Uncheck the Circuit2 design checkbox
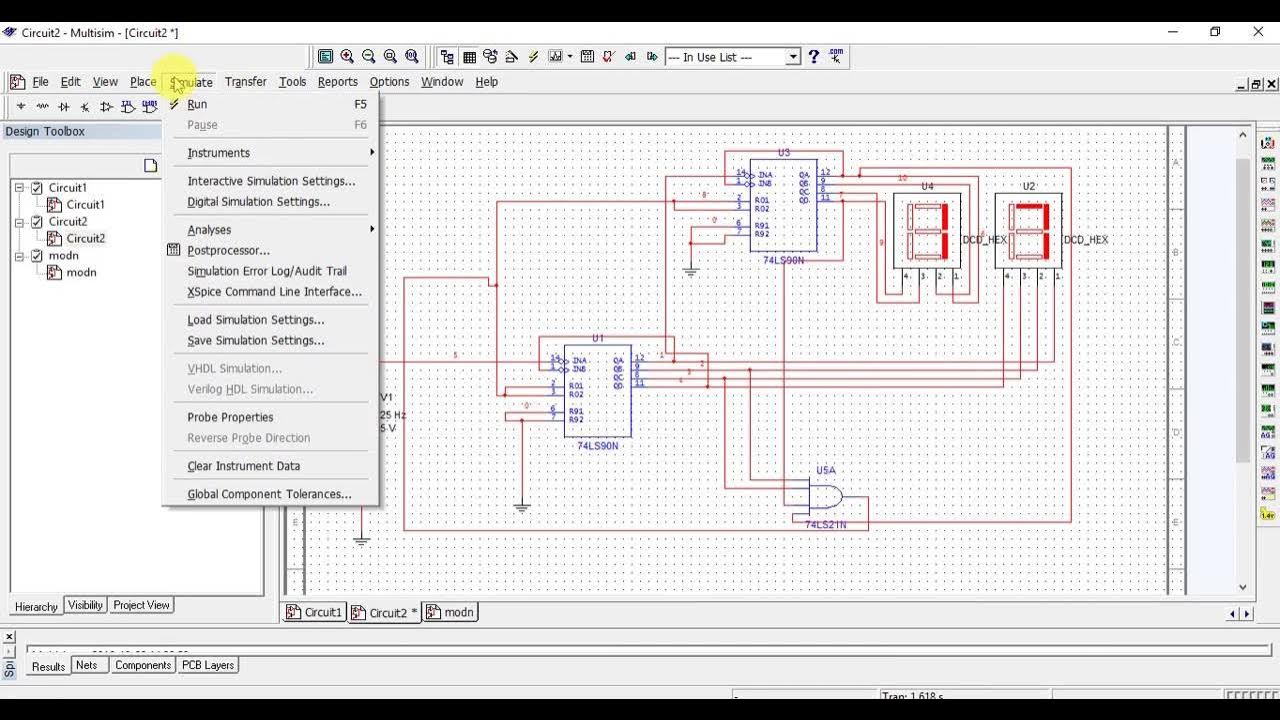The image size is (1280, 720). point(37,222)
